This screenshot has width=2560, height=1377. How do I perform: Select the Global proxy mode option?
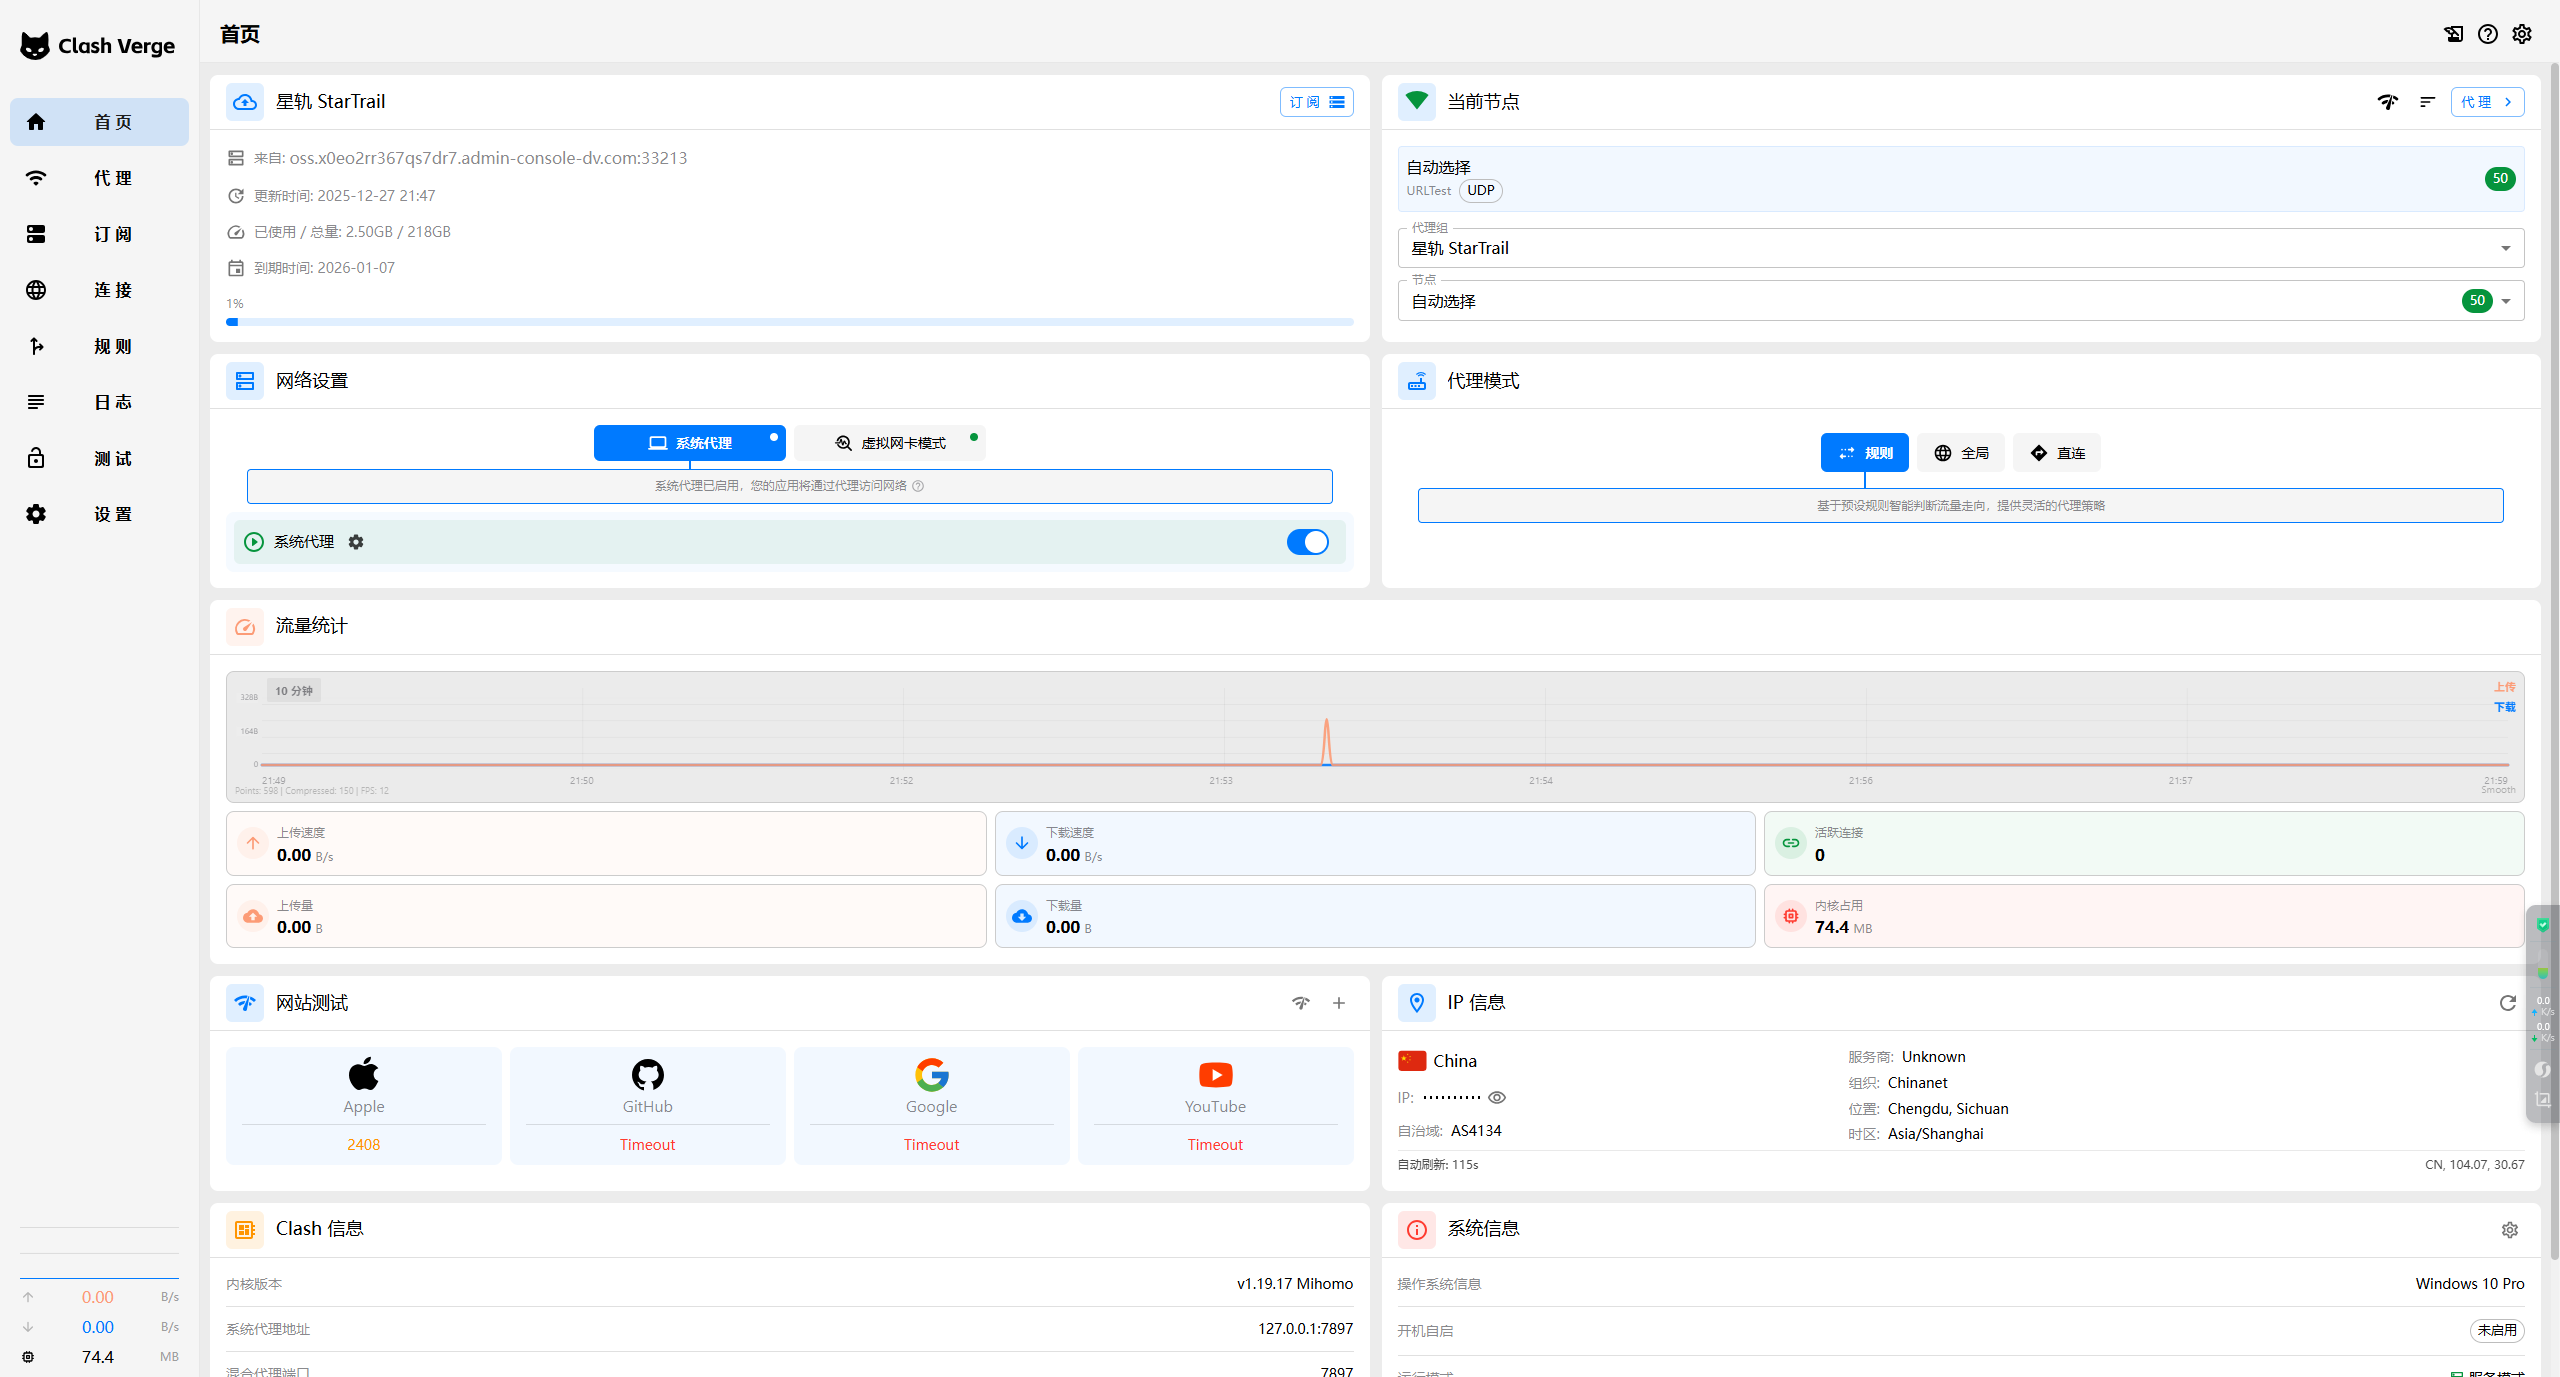tap(1961, 453)
